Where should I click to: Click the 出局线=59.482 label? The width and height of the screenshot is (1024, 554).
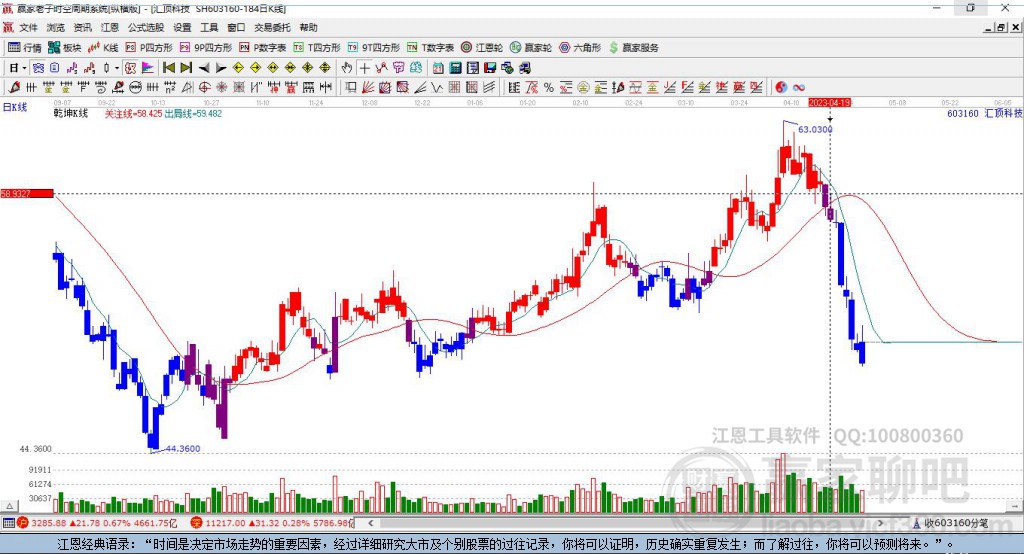193,114
